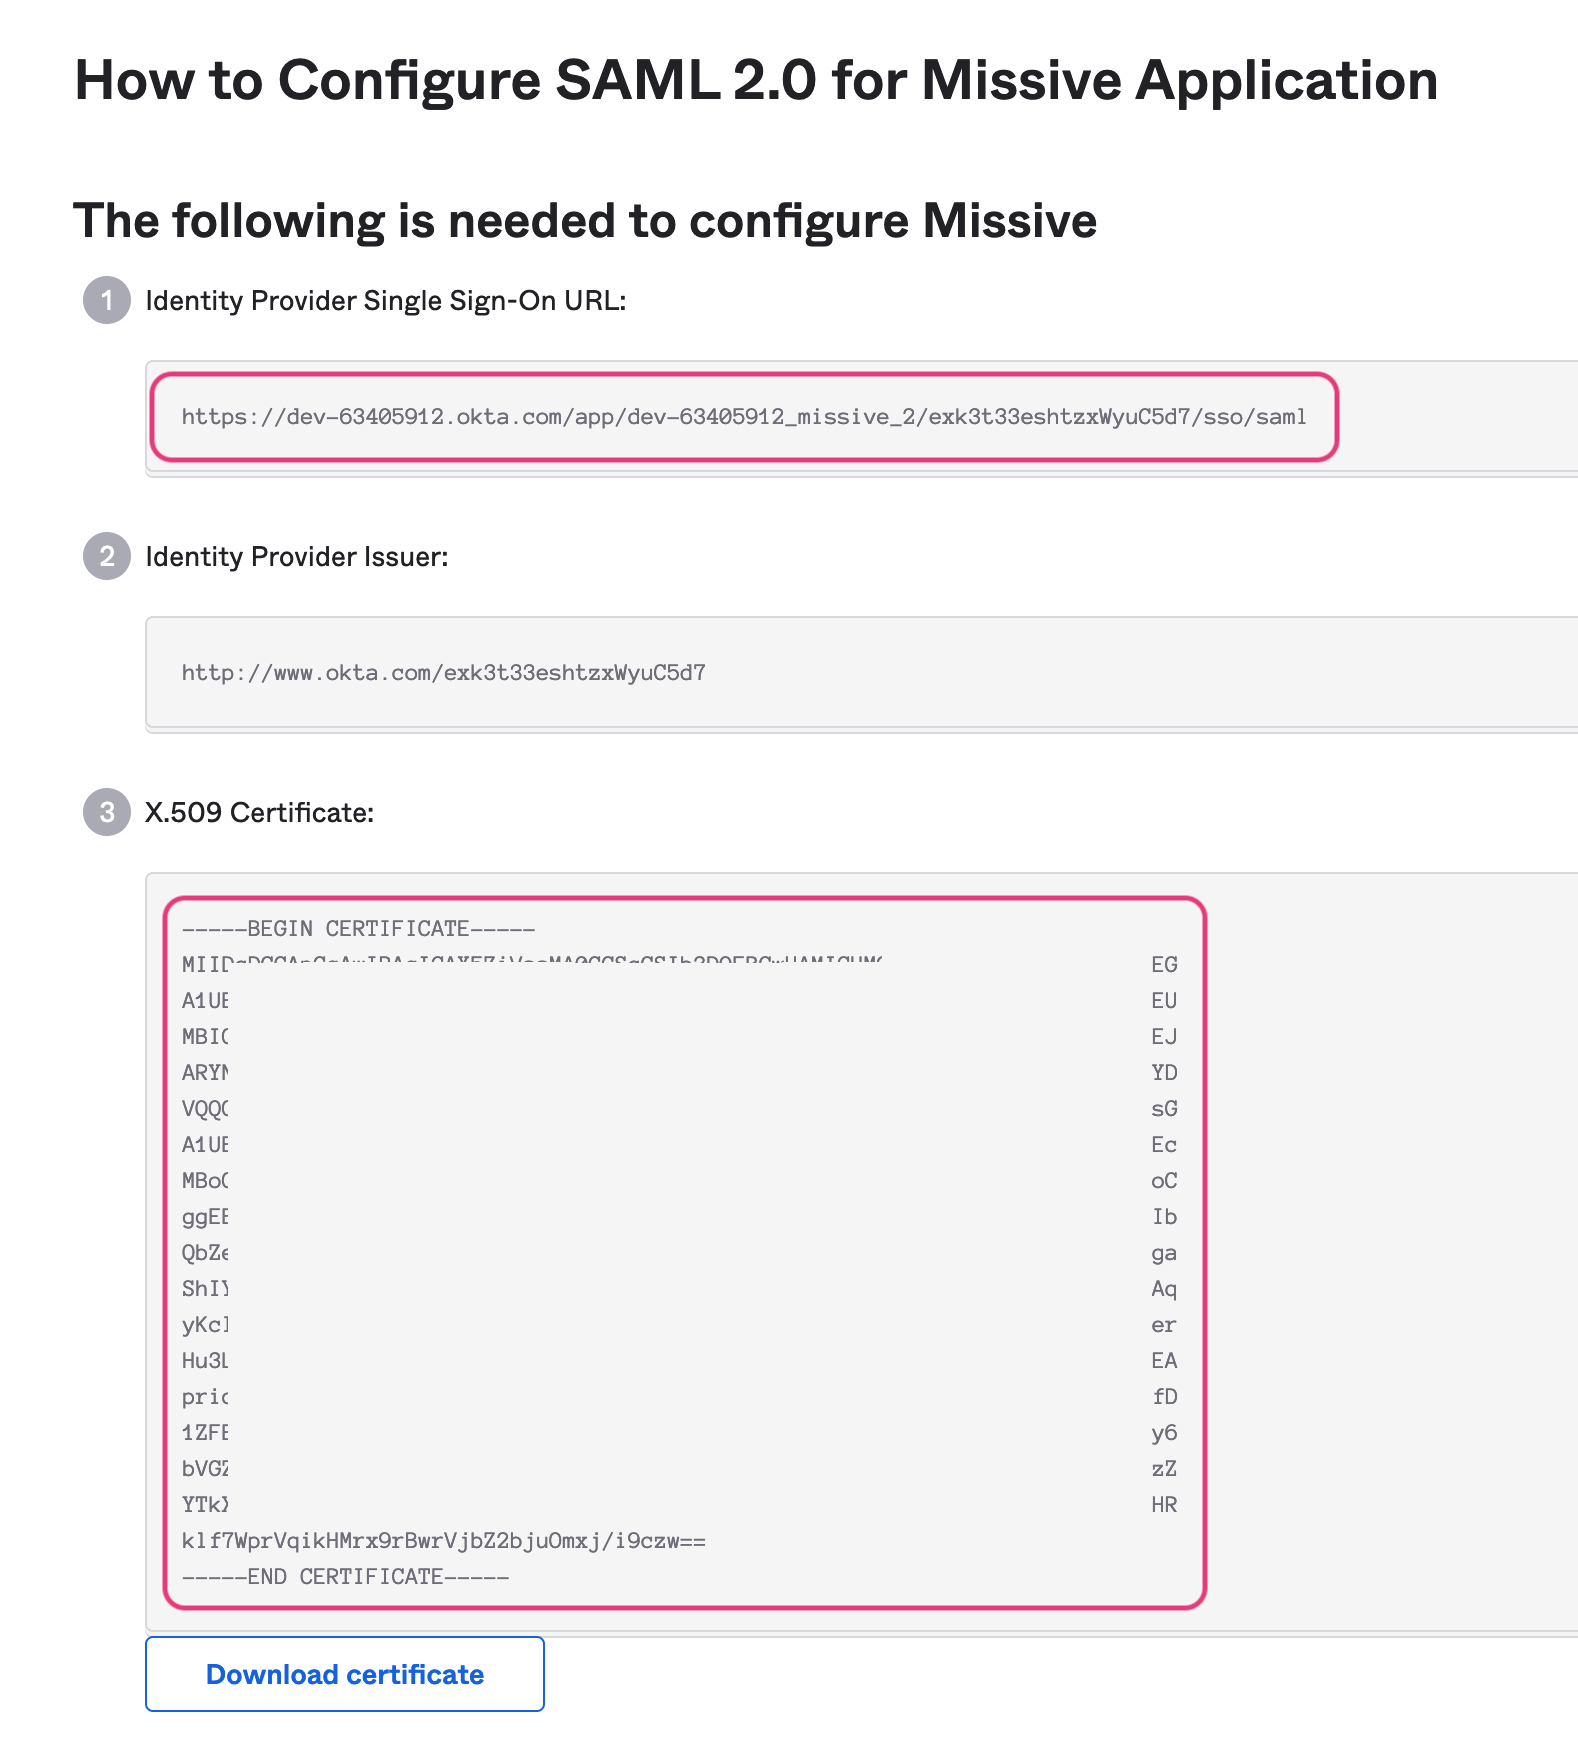This screenshot has height=1742, width=1578.
Task: Click the "needed to configure Missive" subheading
Action: (x=585, y=221)
